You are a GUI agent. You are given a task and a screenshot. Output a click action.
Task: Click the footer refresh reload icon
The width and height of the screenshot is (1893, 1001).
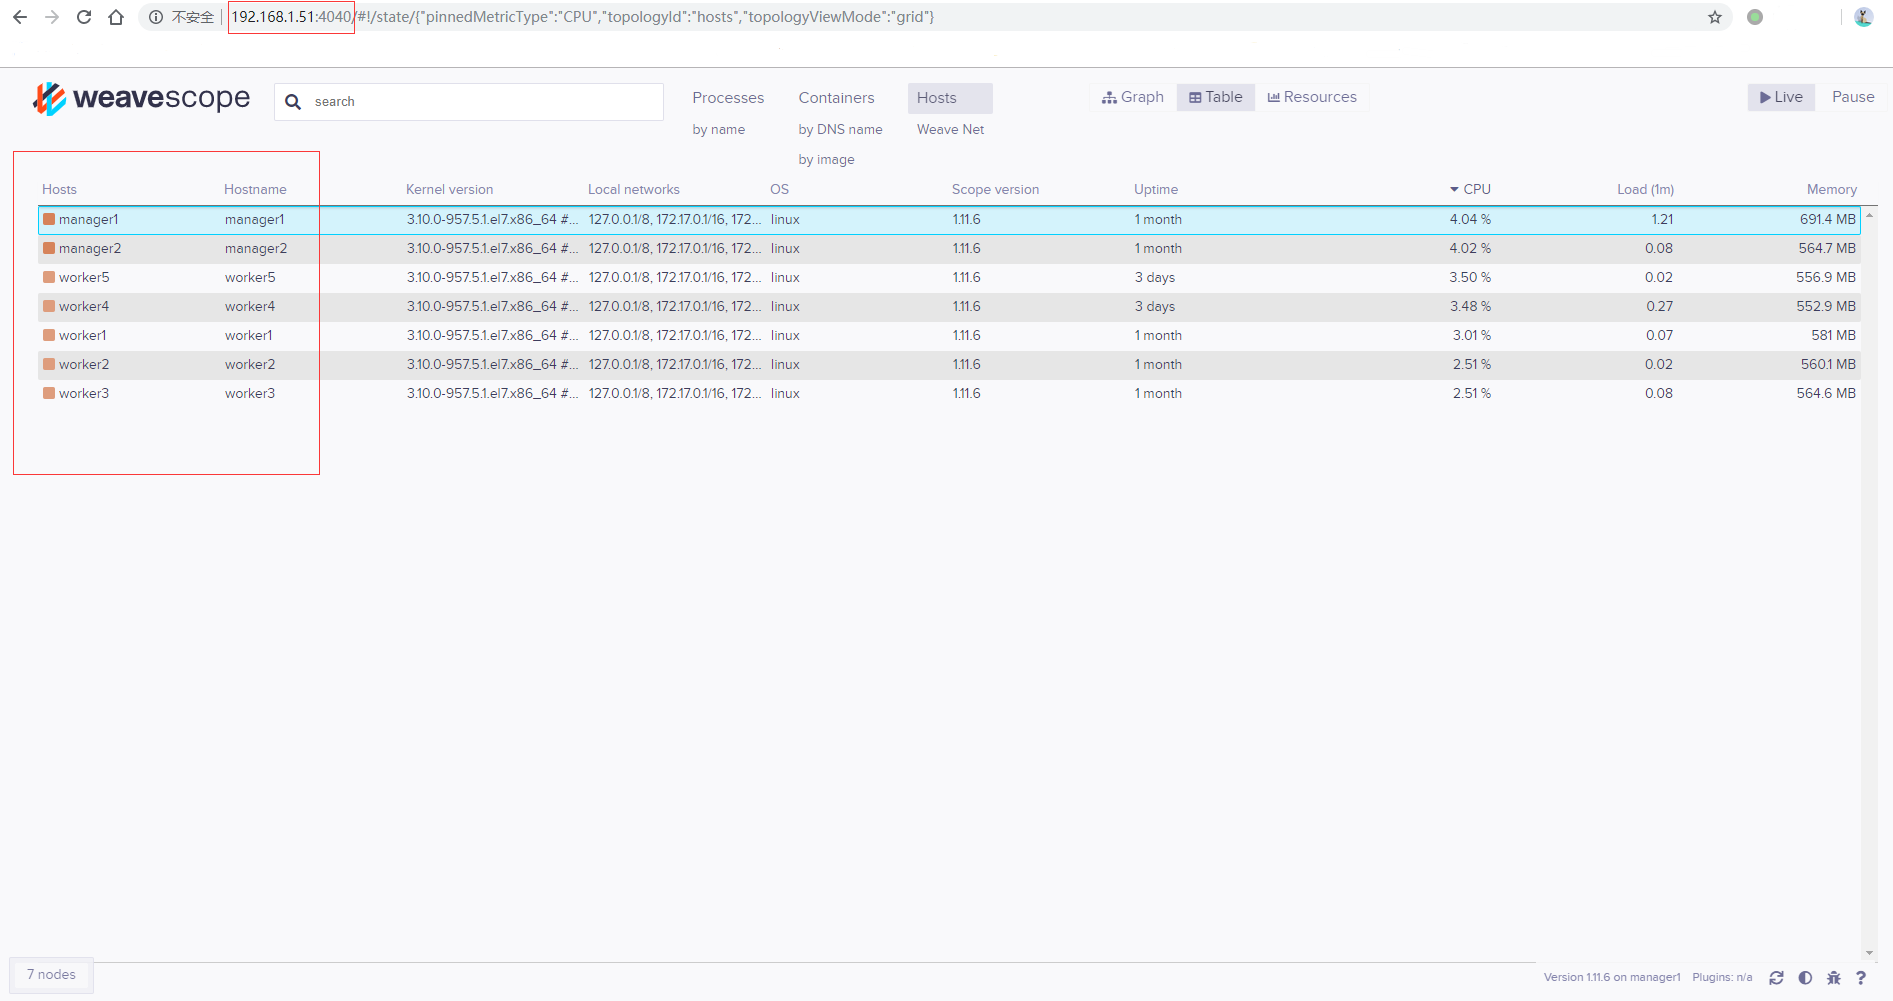pos(1776,978)
